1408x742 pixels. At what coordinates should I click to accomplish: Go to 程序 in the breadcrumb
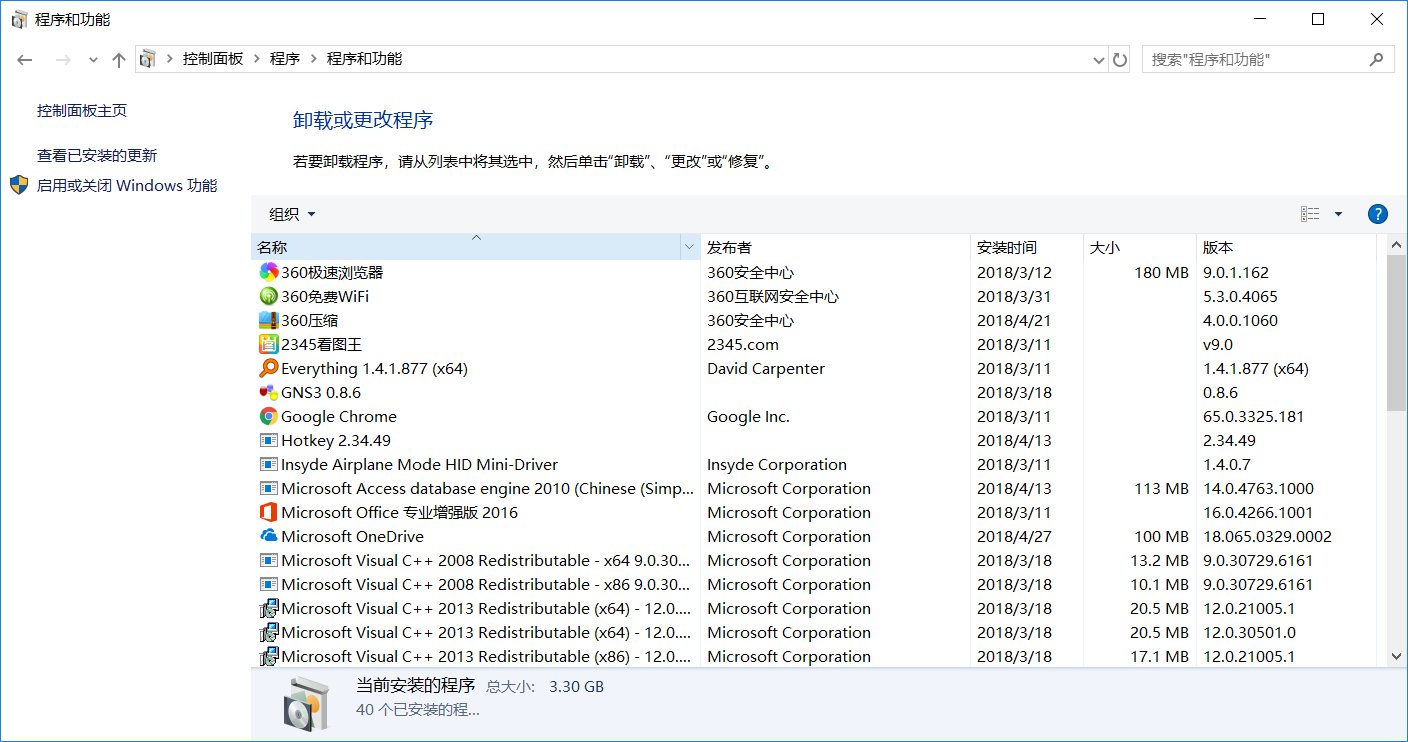285,59
